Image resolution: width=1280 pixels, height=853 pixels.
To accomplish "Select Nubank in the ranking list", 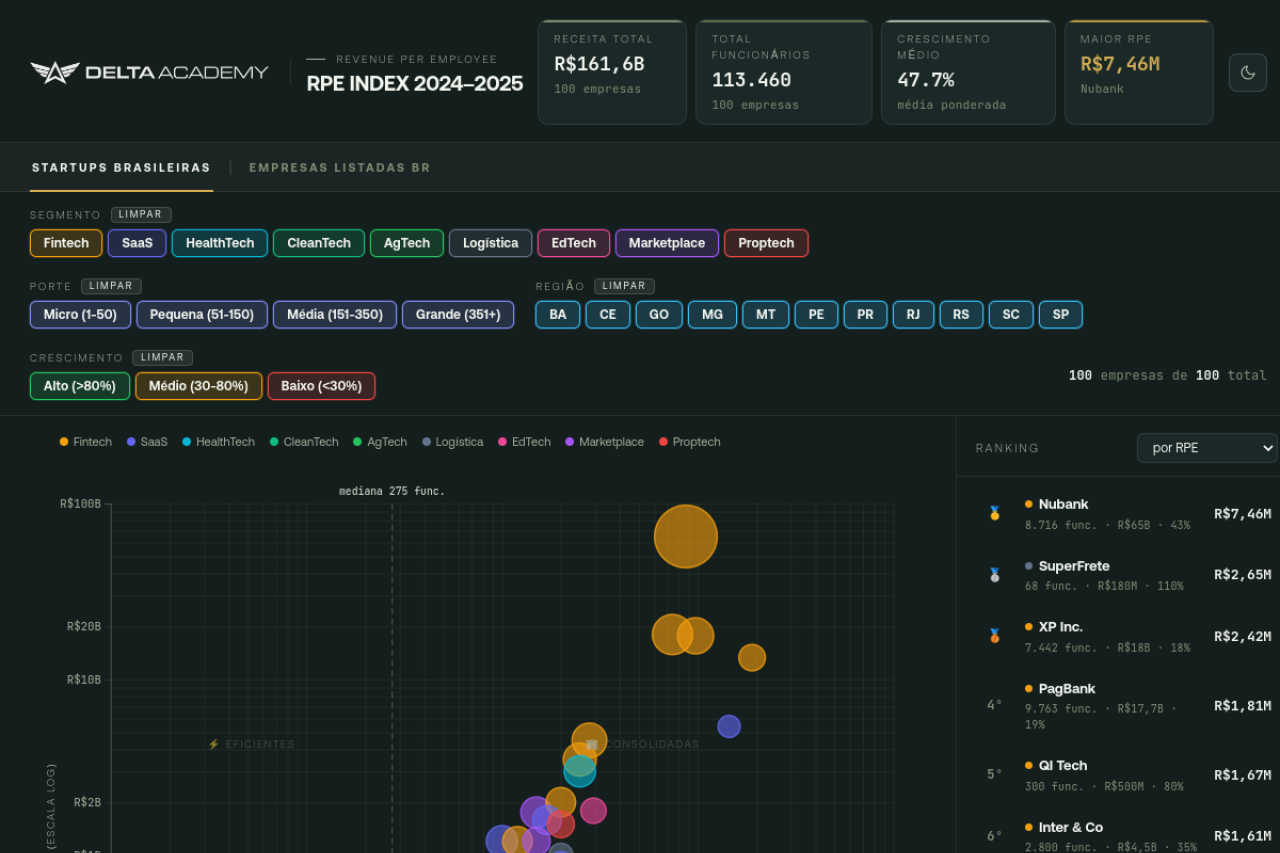I will click(x=1119, y=514).
